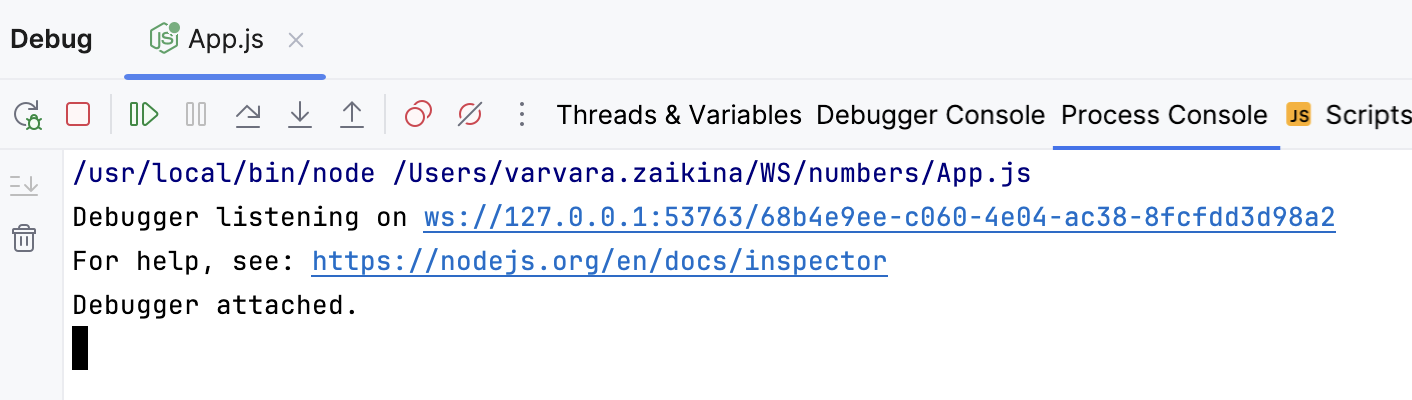This screenshot has height=400, width=1412.
Task: Switch to the Threads & Variables tab
Action: pyautogui.click(x=679, y=115)
